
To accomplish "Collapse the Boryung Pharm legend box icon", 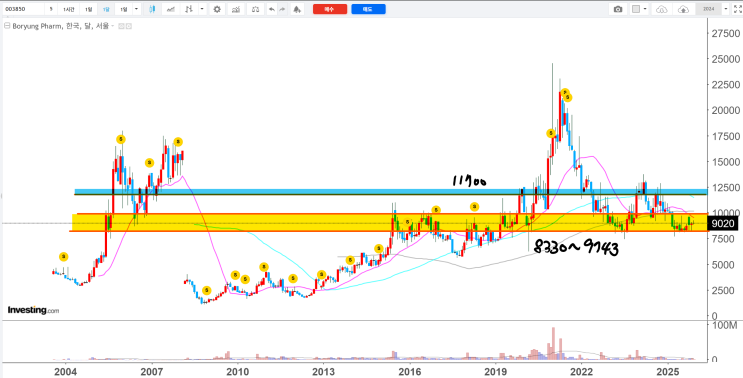I will point(6,26).
